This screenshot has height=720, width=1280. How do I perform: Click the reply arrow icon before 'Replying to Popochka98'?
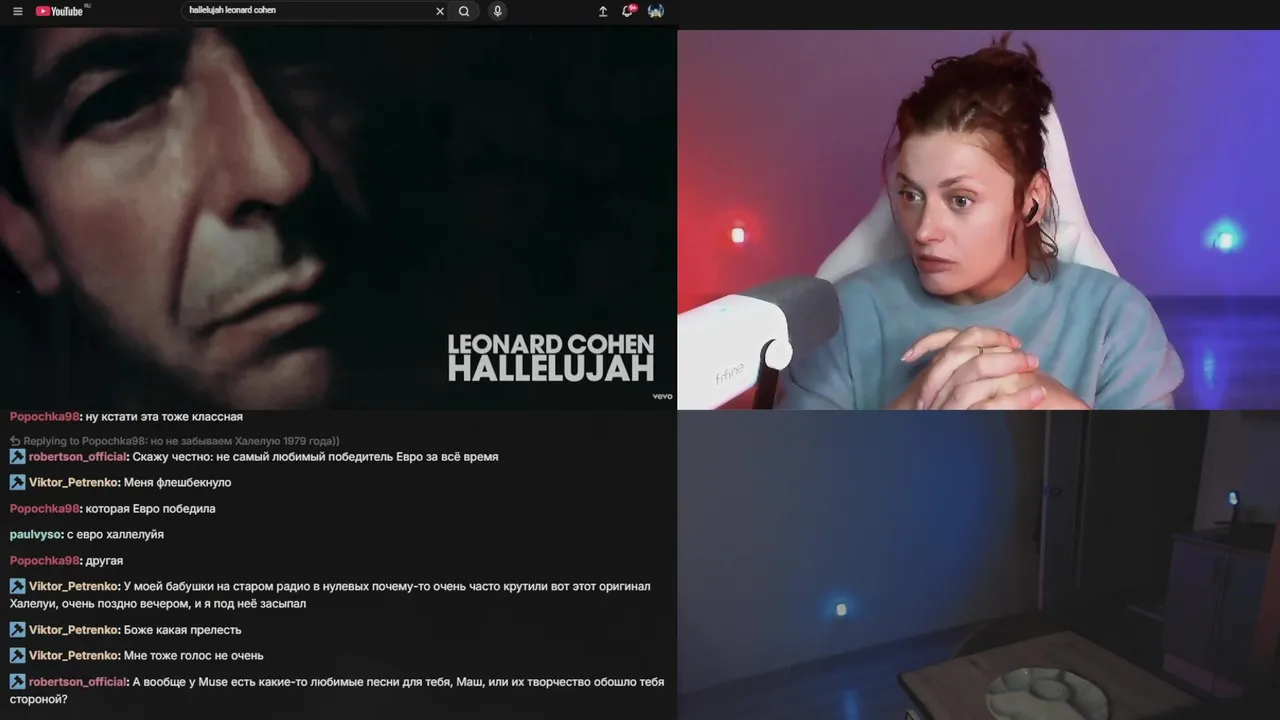click(x=15, y=441)
